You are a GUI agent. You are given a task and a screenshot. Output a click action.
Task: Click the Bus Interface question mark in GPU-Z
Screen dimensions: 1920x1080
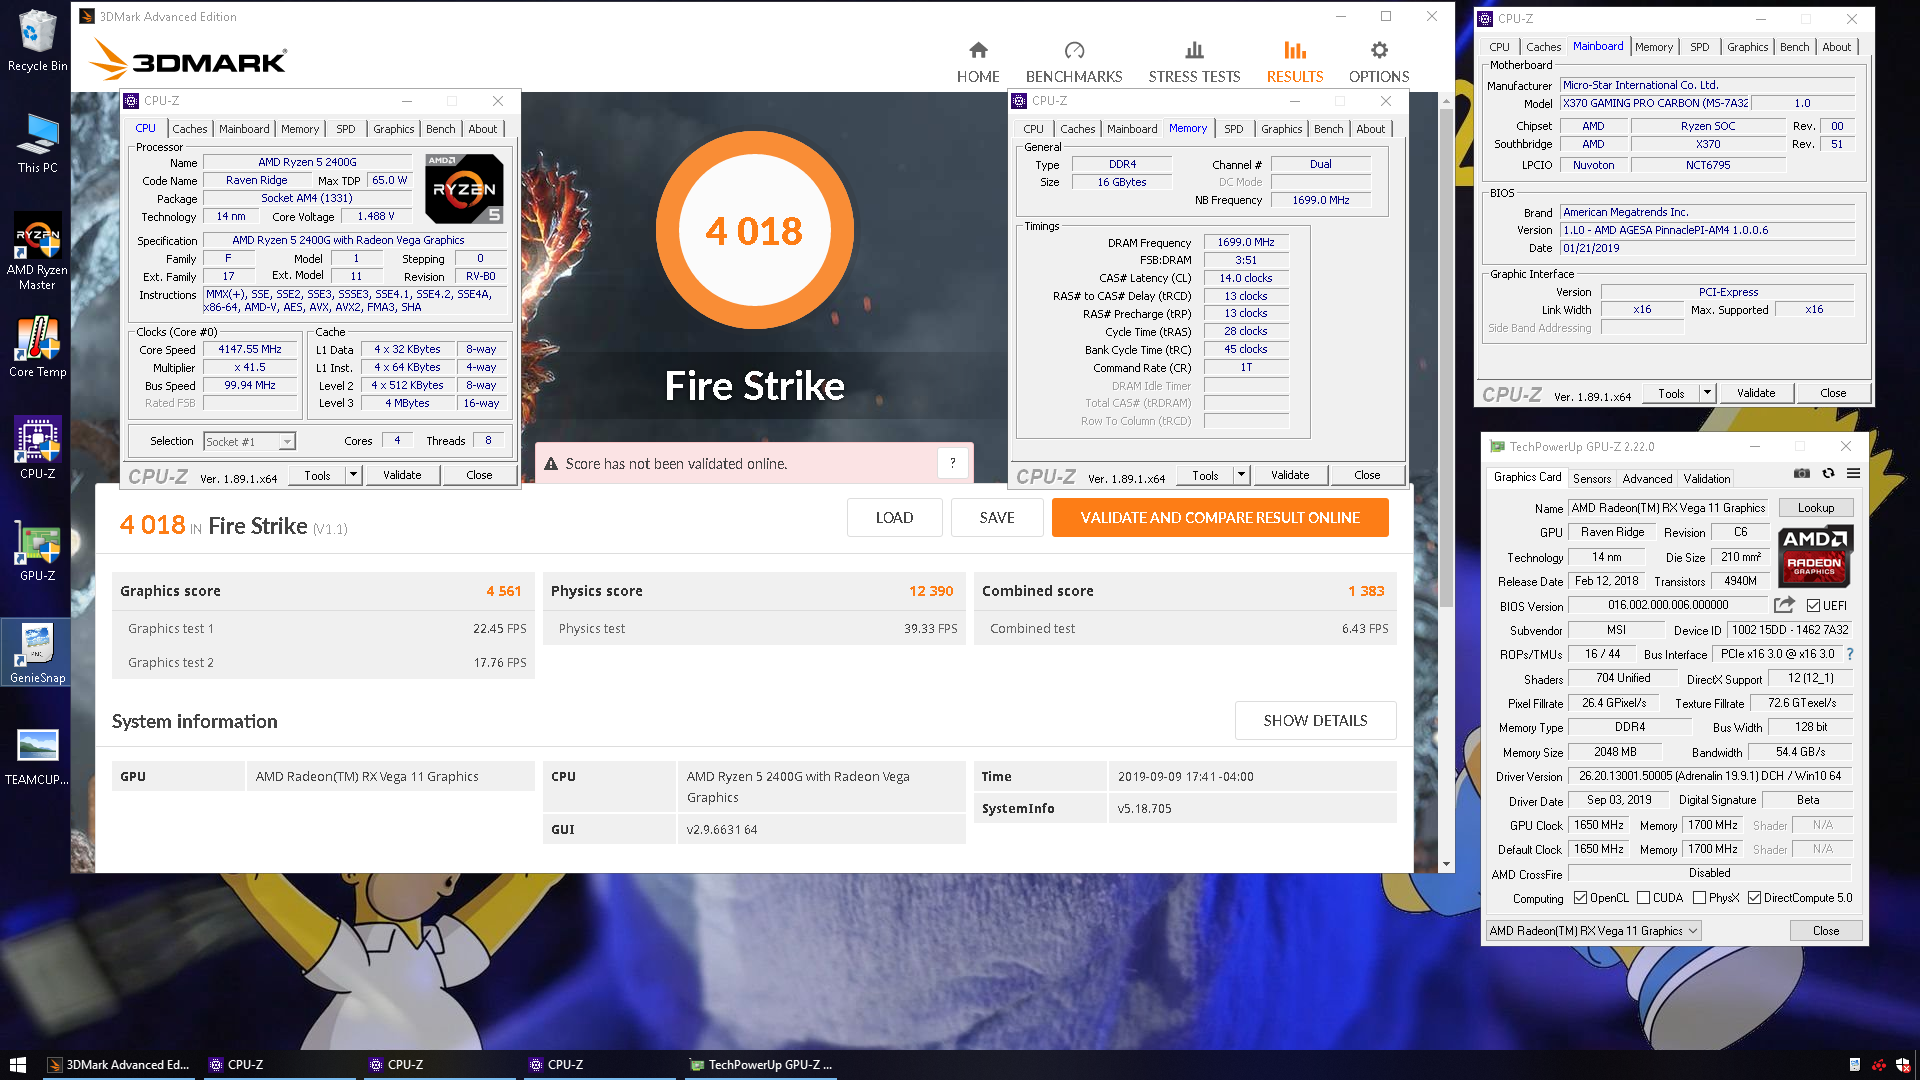[x=1849, y=654]
